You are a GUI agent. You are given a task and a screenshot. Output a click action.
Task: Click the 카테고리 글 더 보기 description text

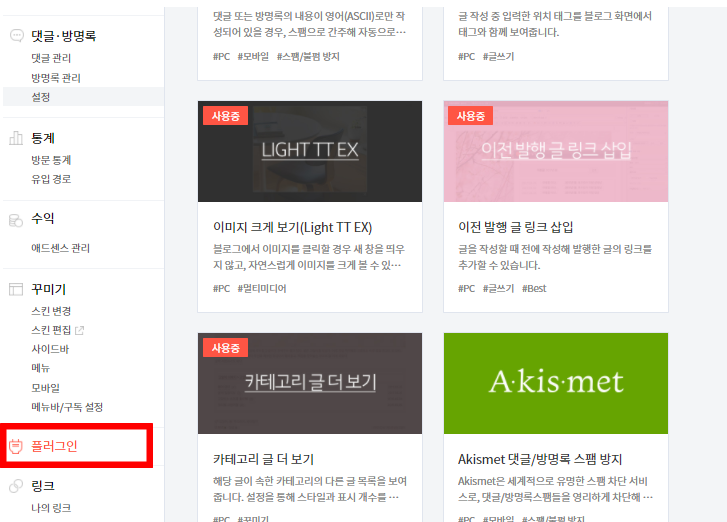coord(310,489)
